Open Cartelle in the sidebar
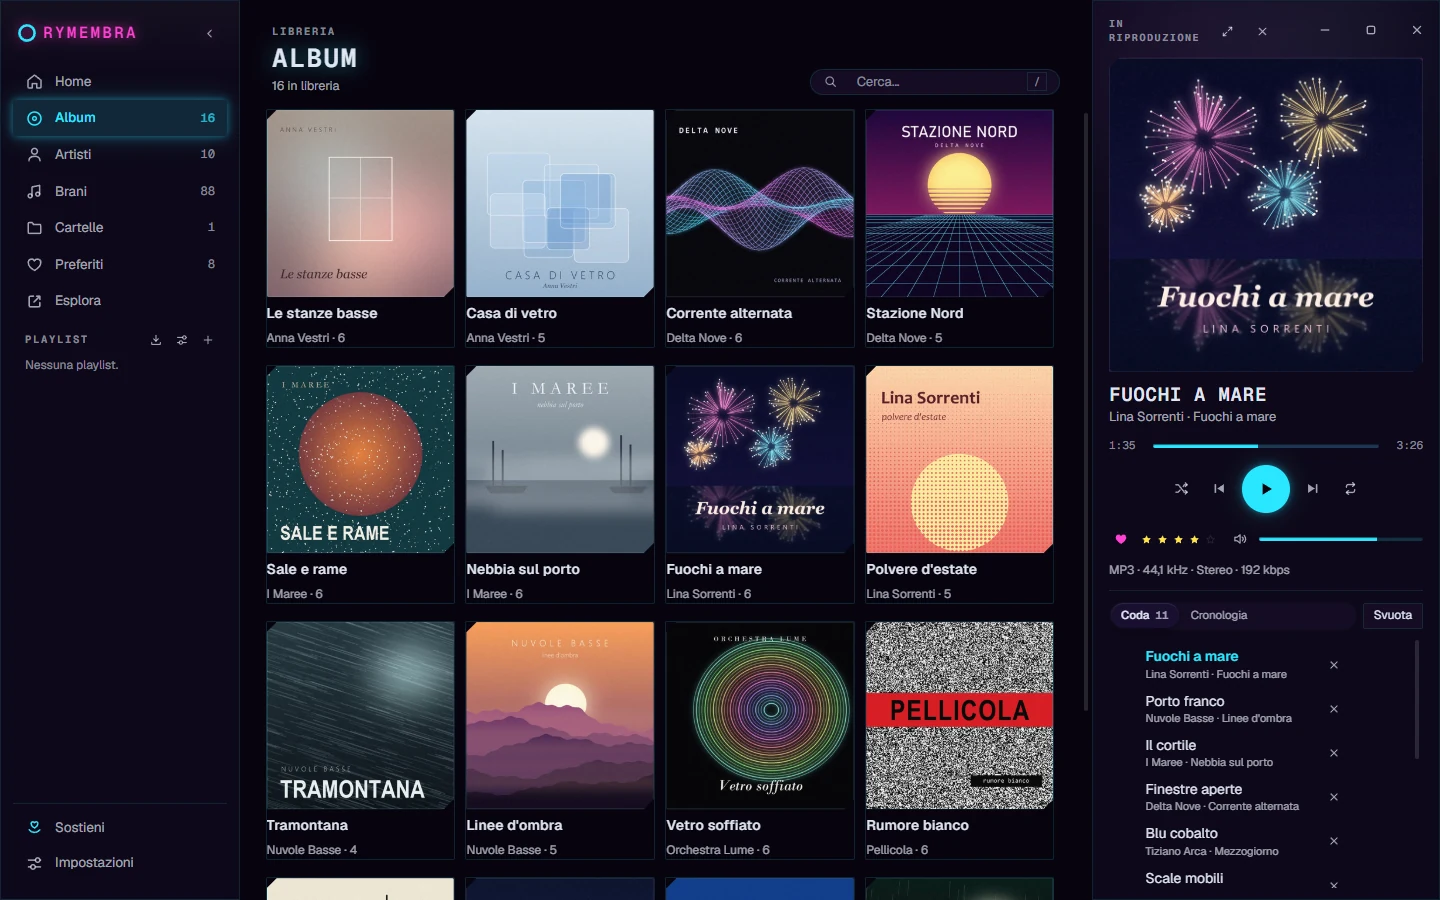Screen dimensions: 1440x900 click(120, 227)
